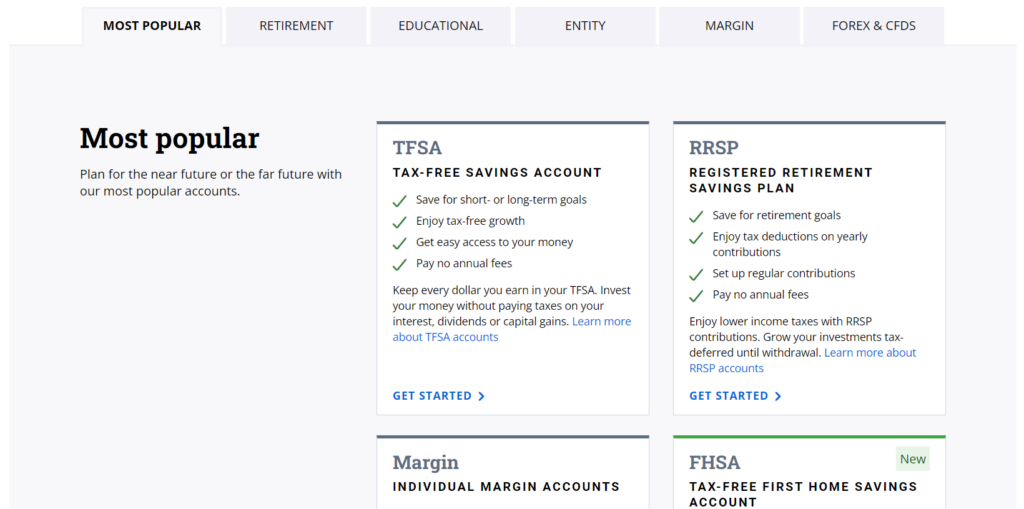Go to Forex & CFDs tab
Screen dimensions: 1024x509
(873, 26)
